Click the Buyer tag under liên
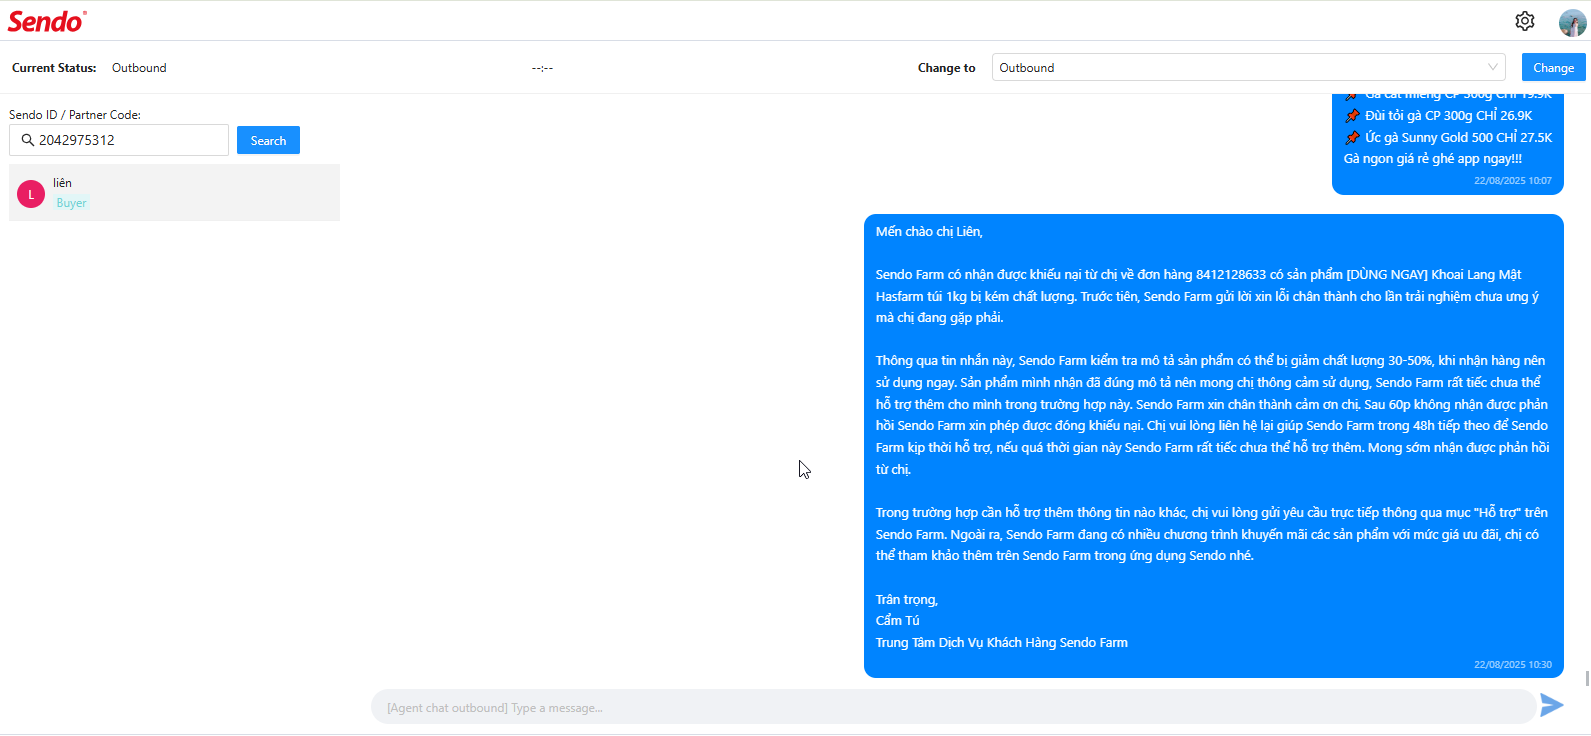 71,203
